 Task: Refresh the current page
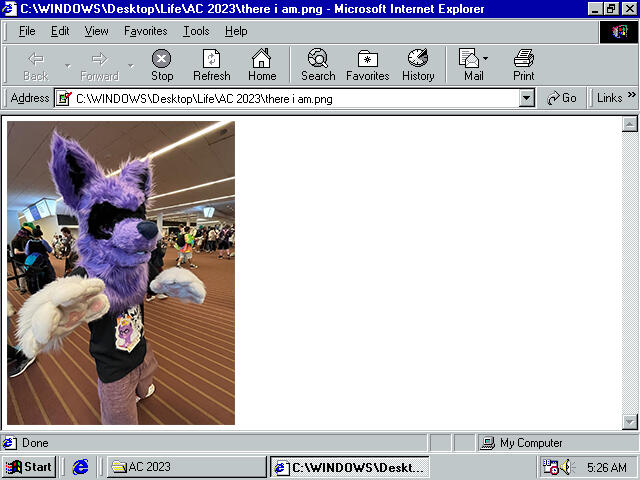[x=211, y=65]
